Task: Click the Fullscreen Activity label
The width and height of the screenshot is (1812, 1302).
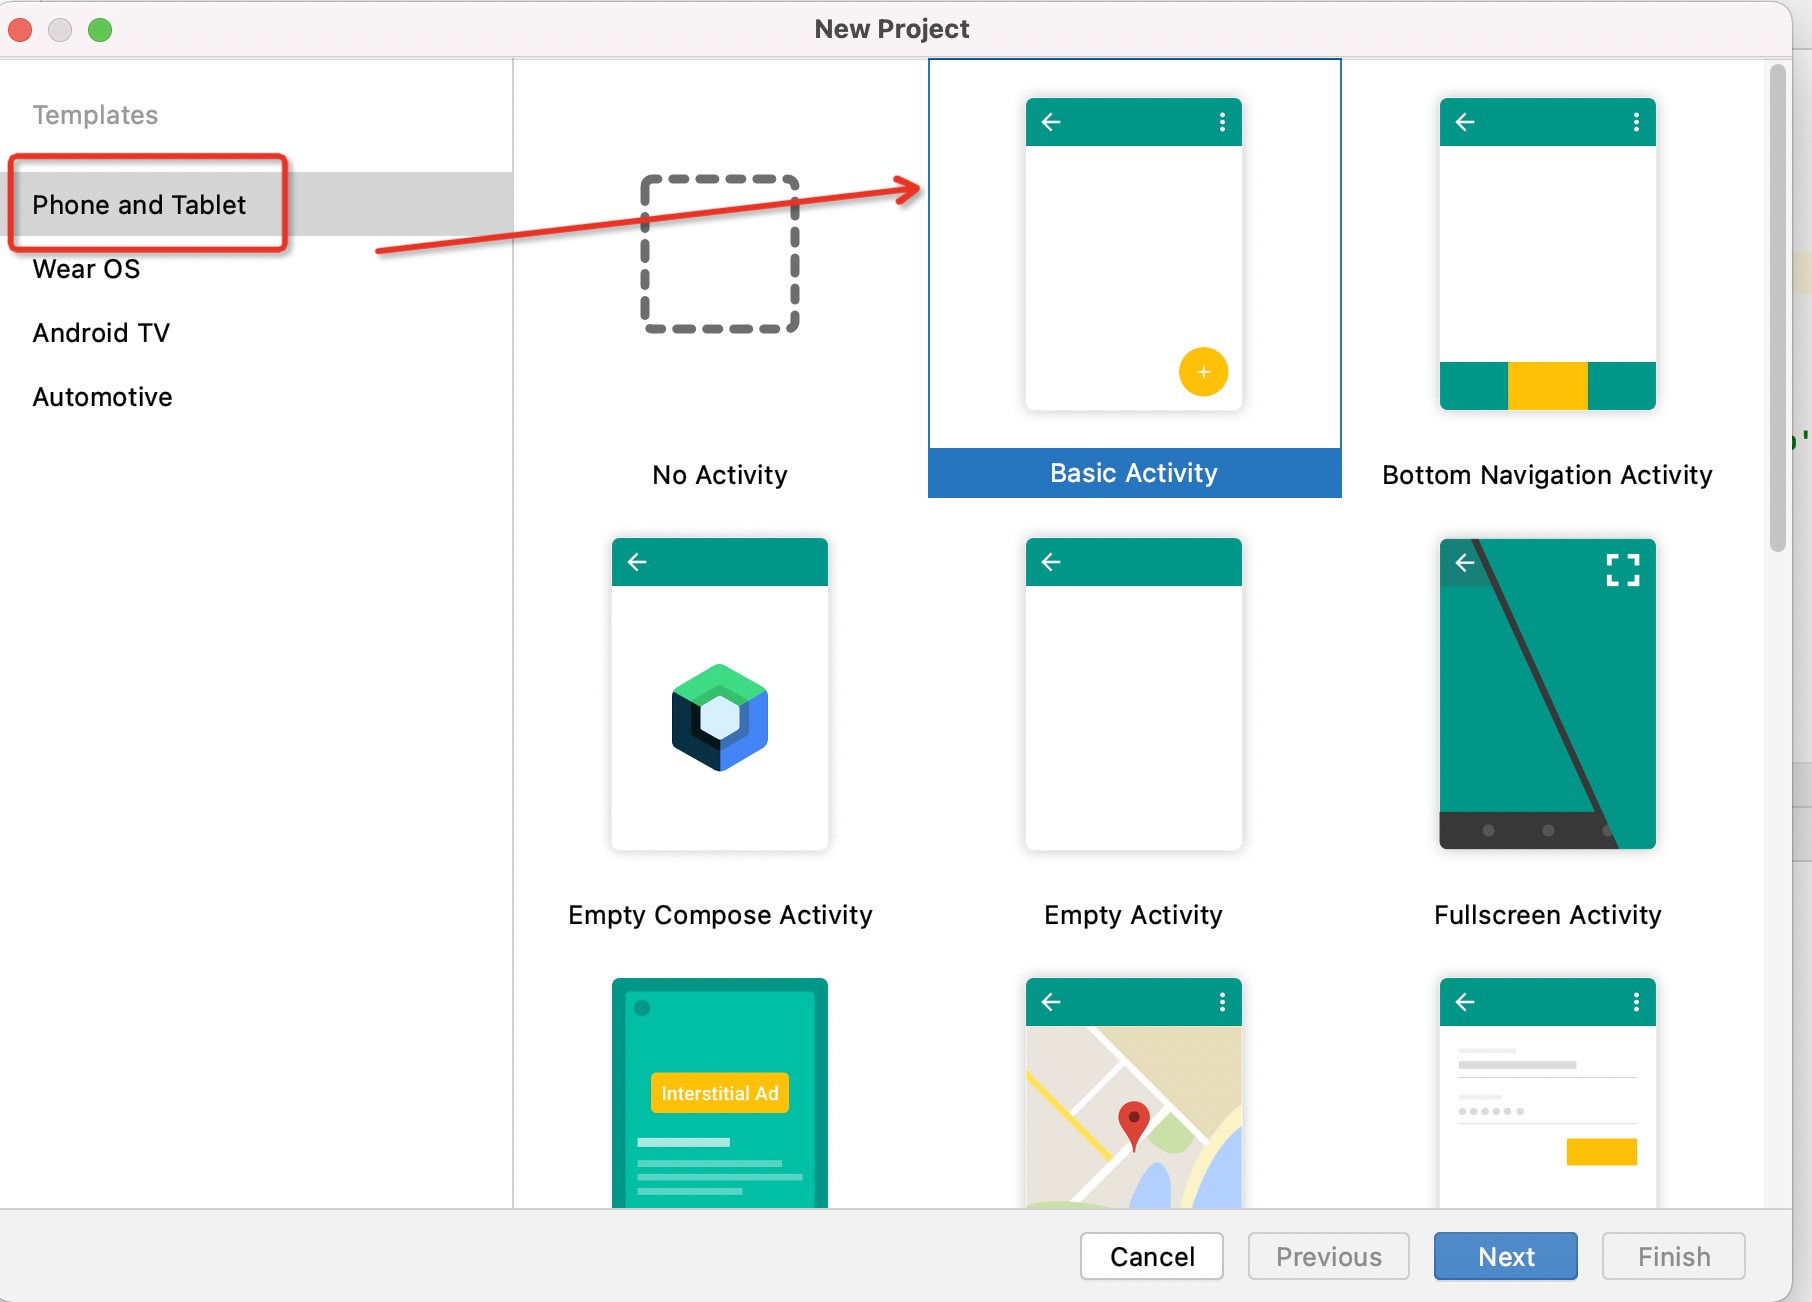Action: [1548, 915]
